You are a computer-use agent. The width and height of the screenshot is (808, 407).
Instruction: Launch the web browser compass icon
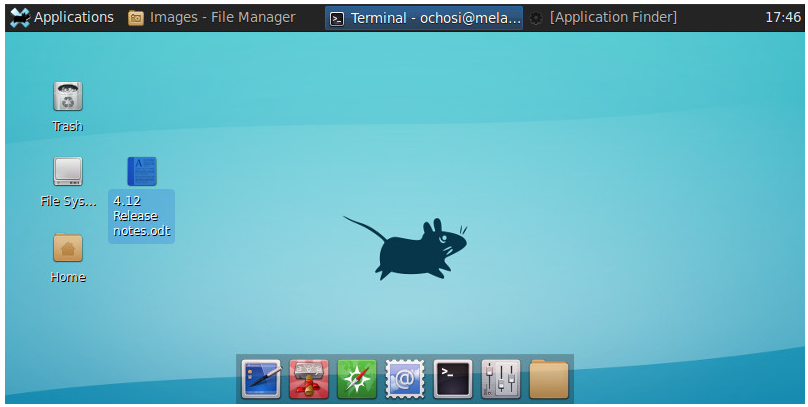point(357,379)
